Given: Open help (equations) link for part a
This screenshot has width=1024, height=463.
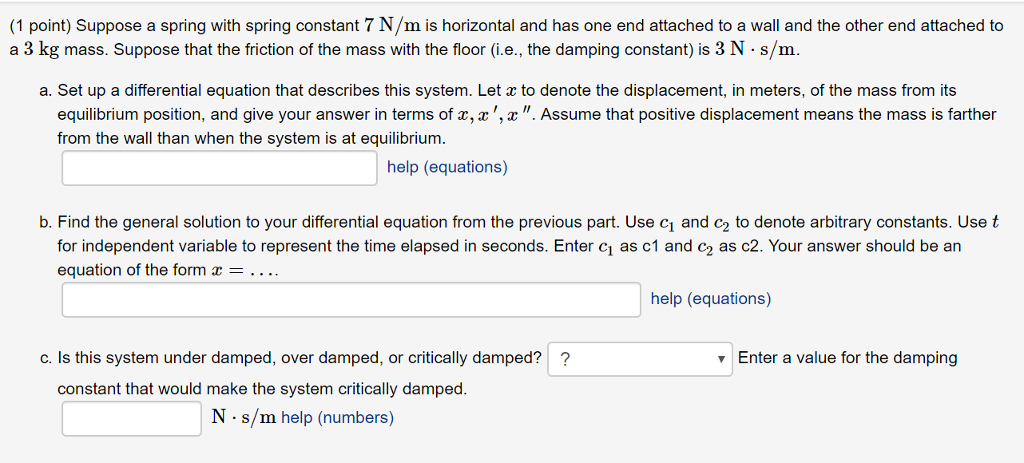Looking at the screenshot, I should click(x=447, y=167).
